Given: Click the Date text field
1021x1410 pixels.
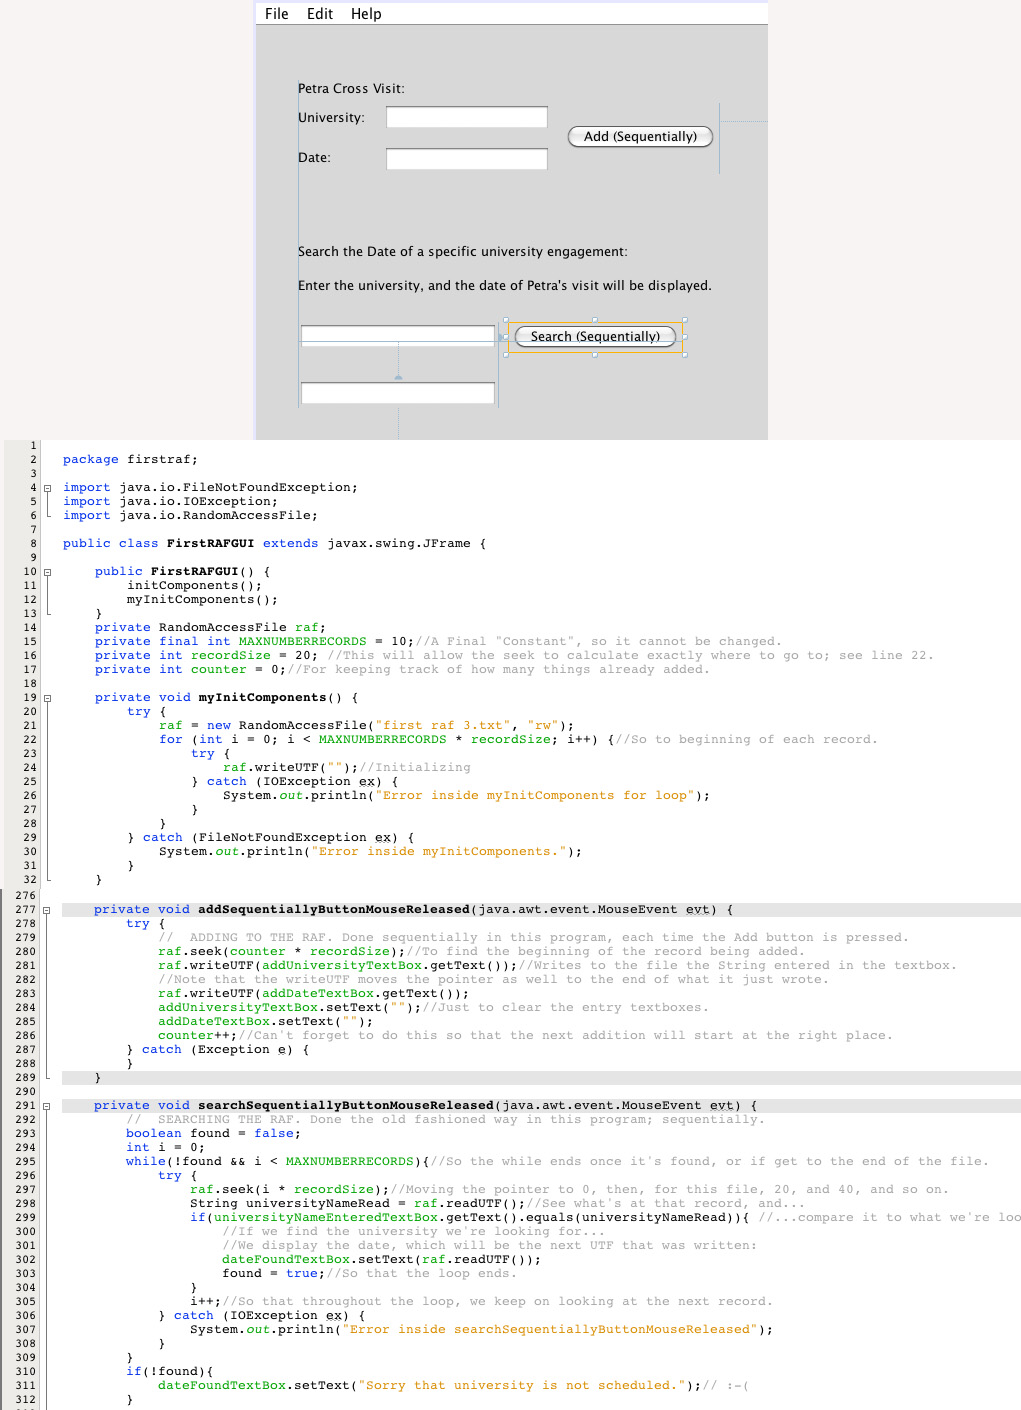Looking at the screenshot, I should 466,159.
